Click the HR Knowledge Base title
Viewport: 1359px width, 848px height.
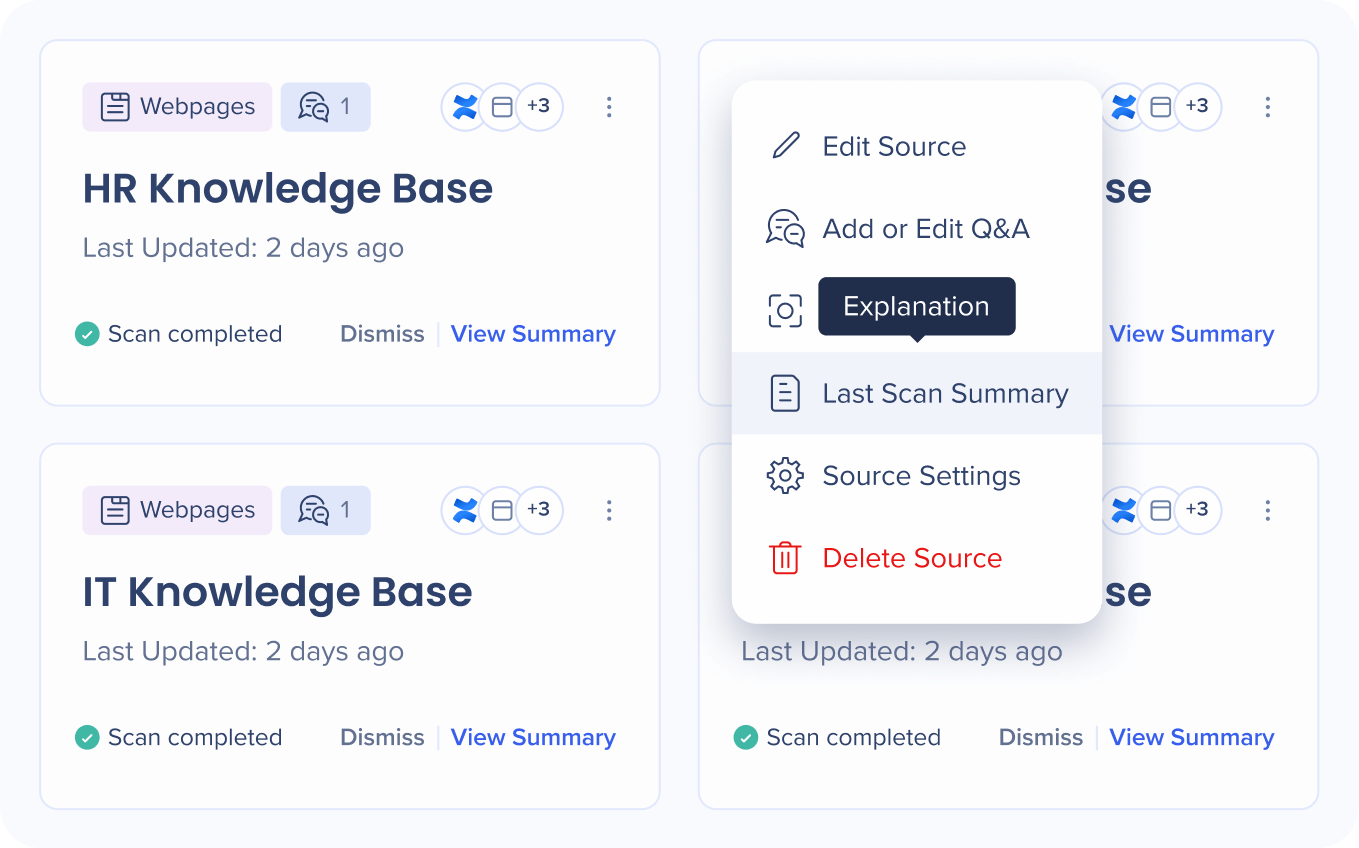288,189
